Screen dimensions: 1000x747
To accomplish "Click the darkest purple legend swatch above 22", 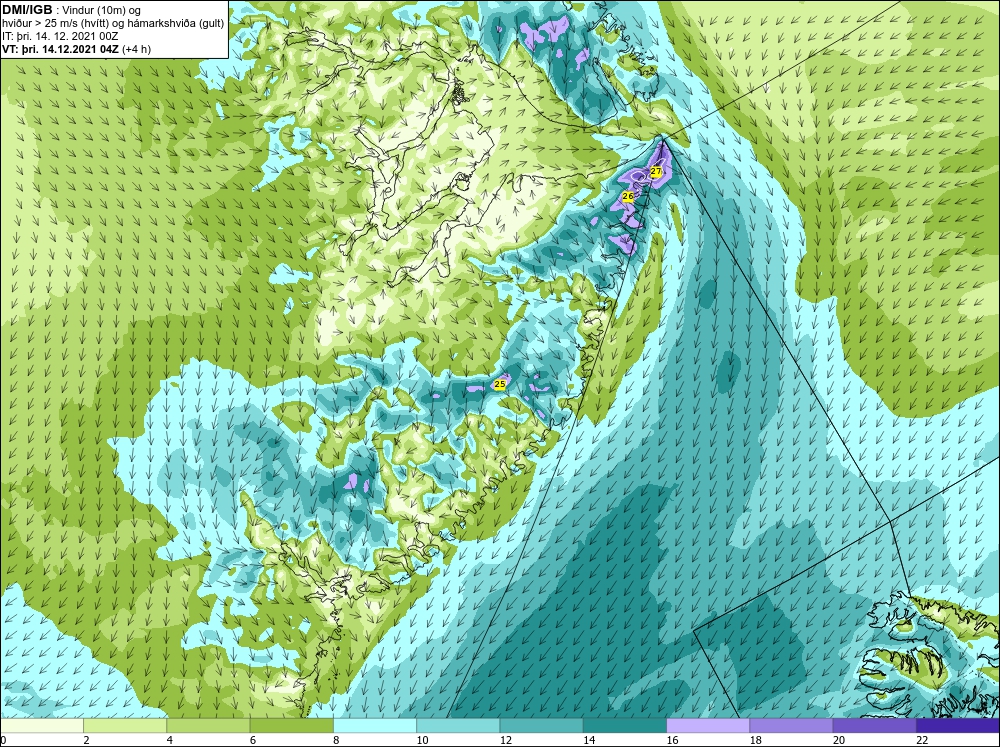I will [958, 726].
